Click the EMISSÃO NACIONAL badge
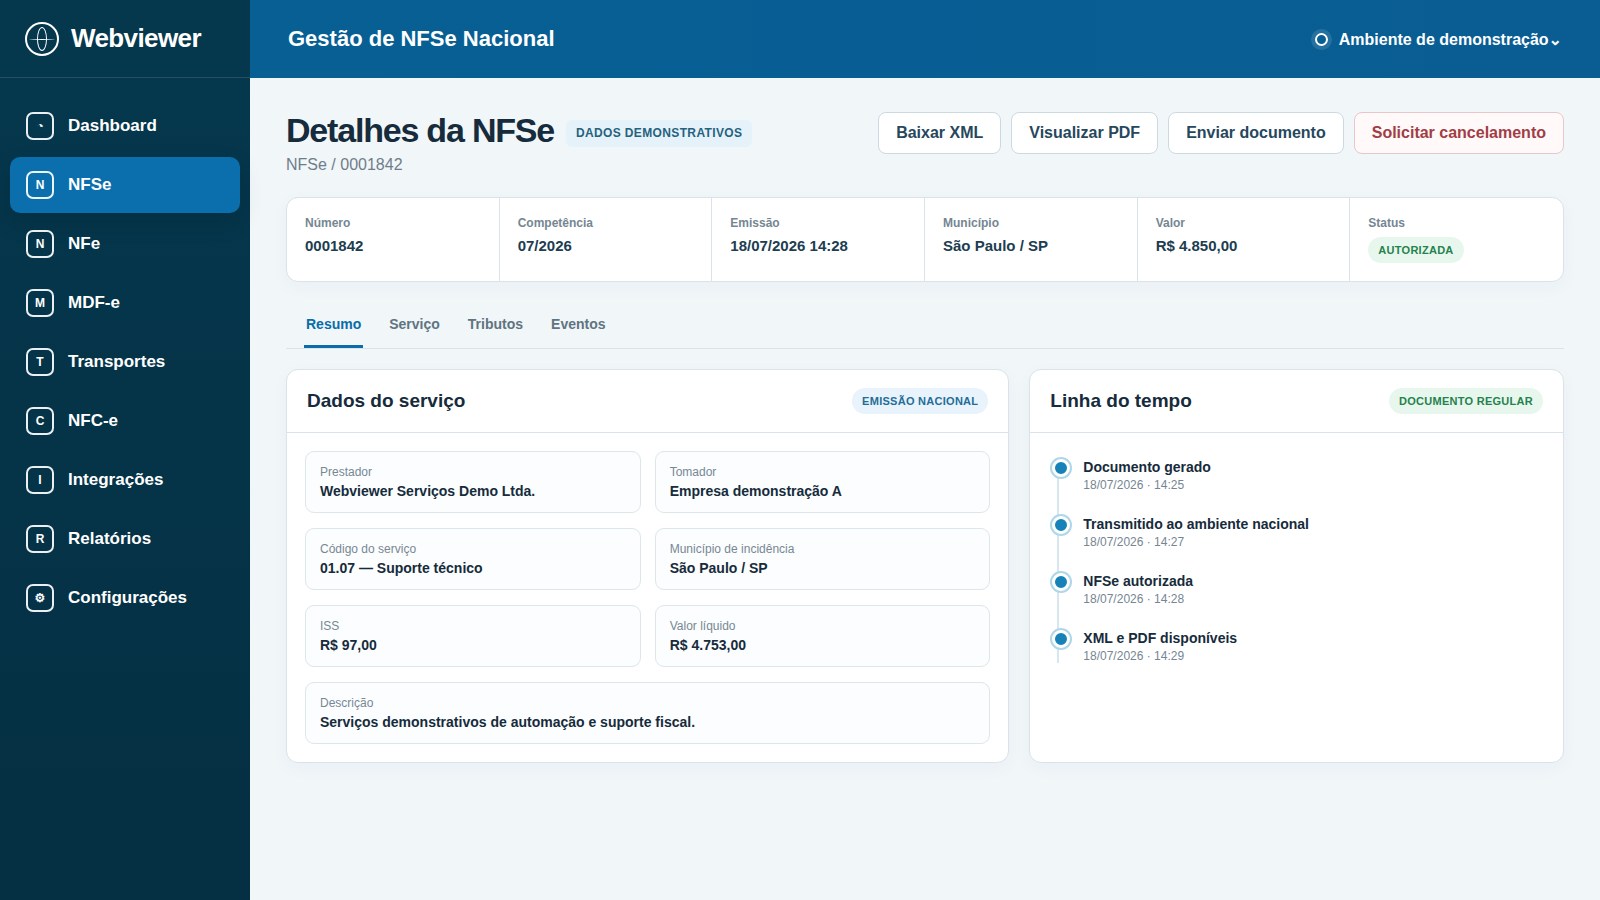 (x=920, y=401)
